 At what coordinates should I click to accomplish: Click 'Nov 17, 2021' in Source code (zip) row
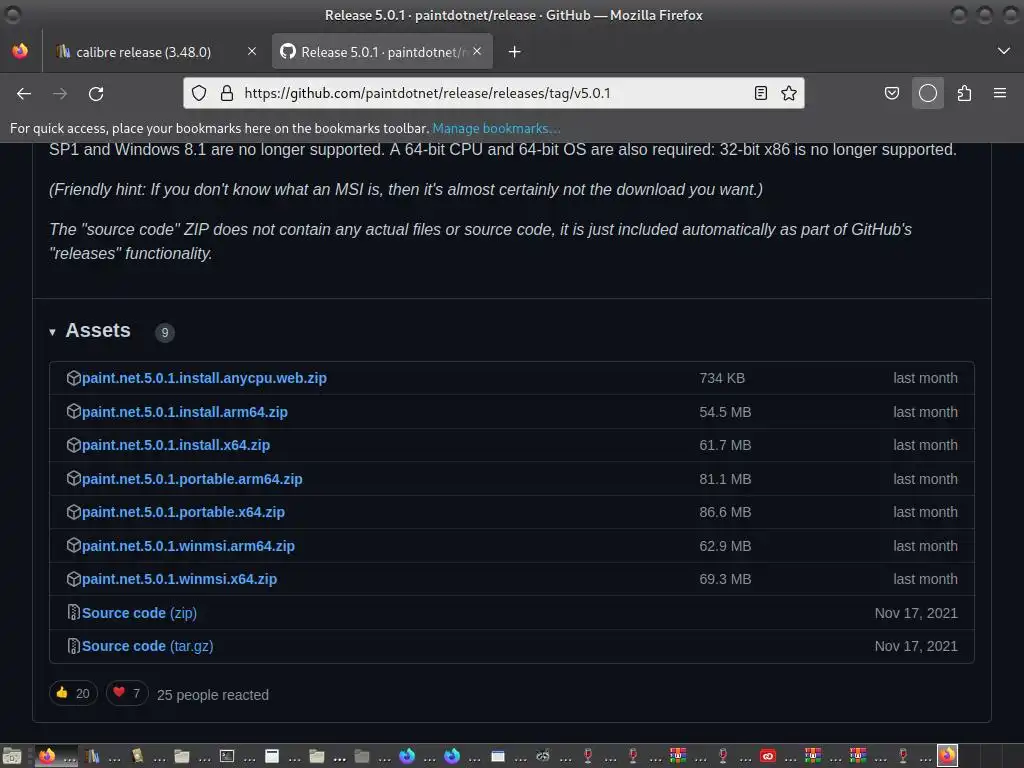point(916,613)
